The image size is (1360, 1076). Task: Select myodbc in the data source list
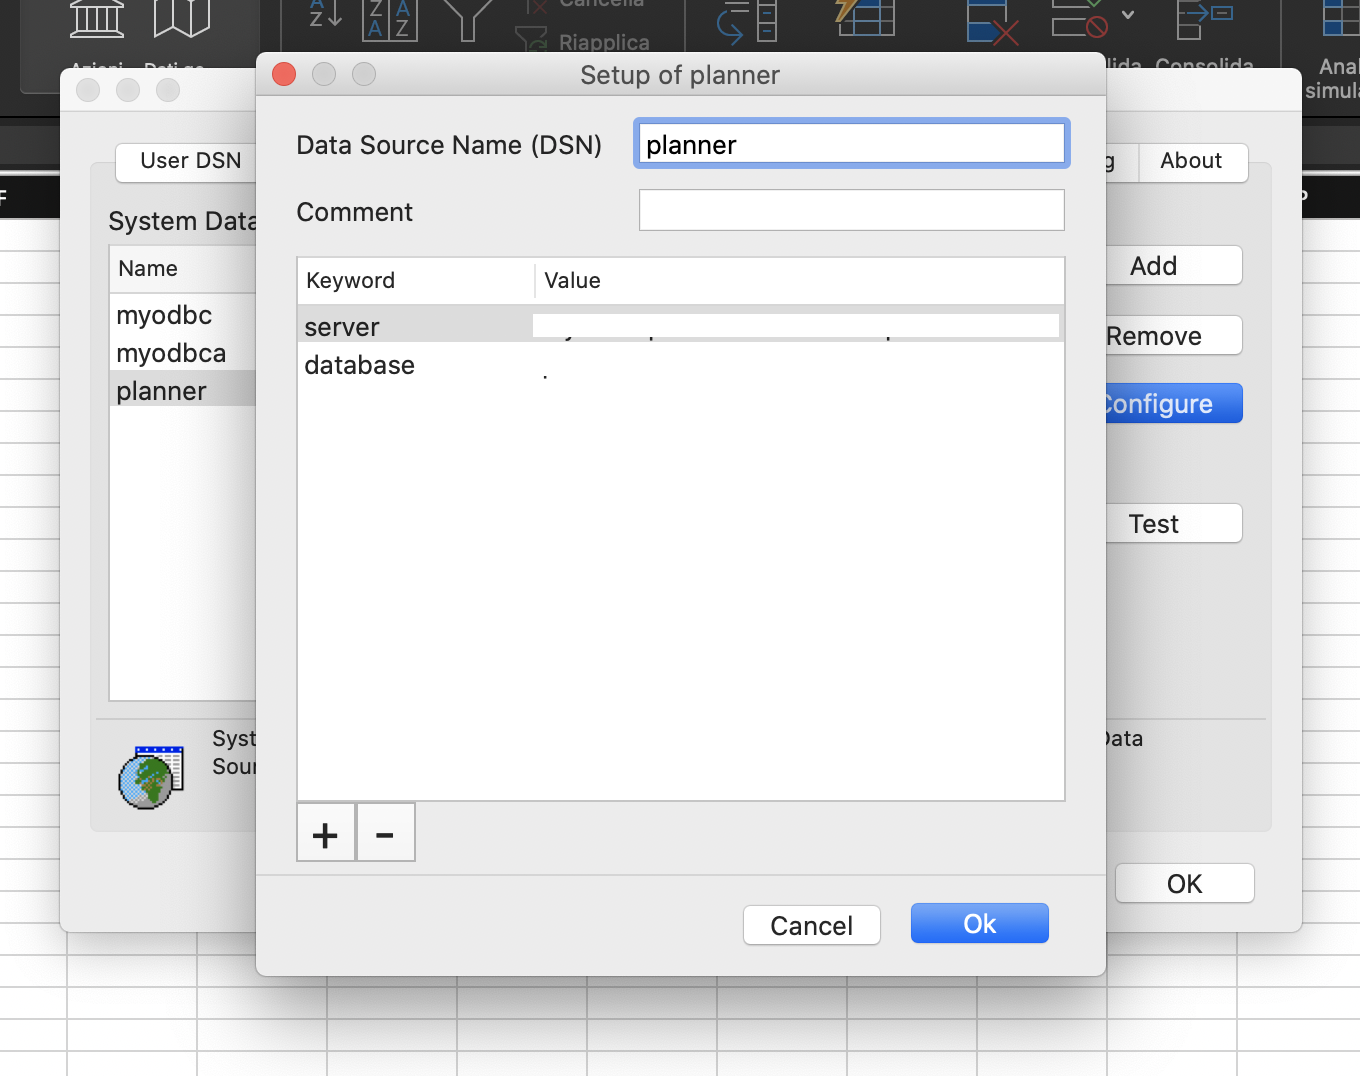coord(183,315)
